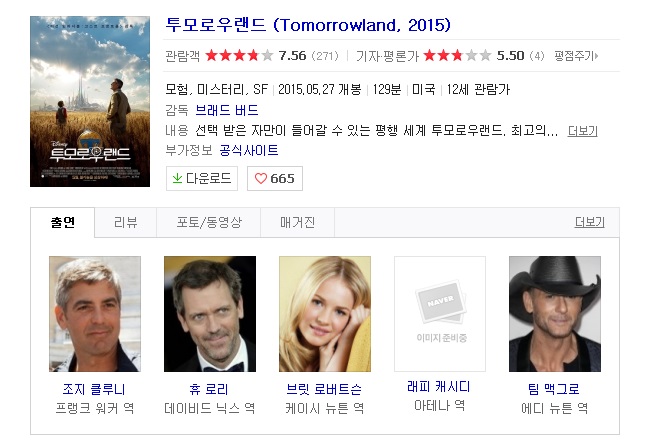Click the Tomorrowland movie poster

point(90,101)
